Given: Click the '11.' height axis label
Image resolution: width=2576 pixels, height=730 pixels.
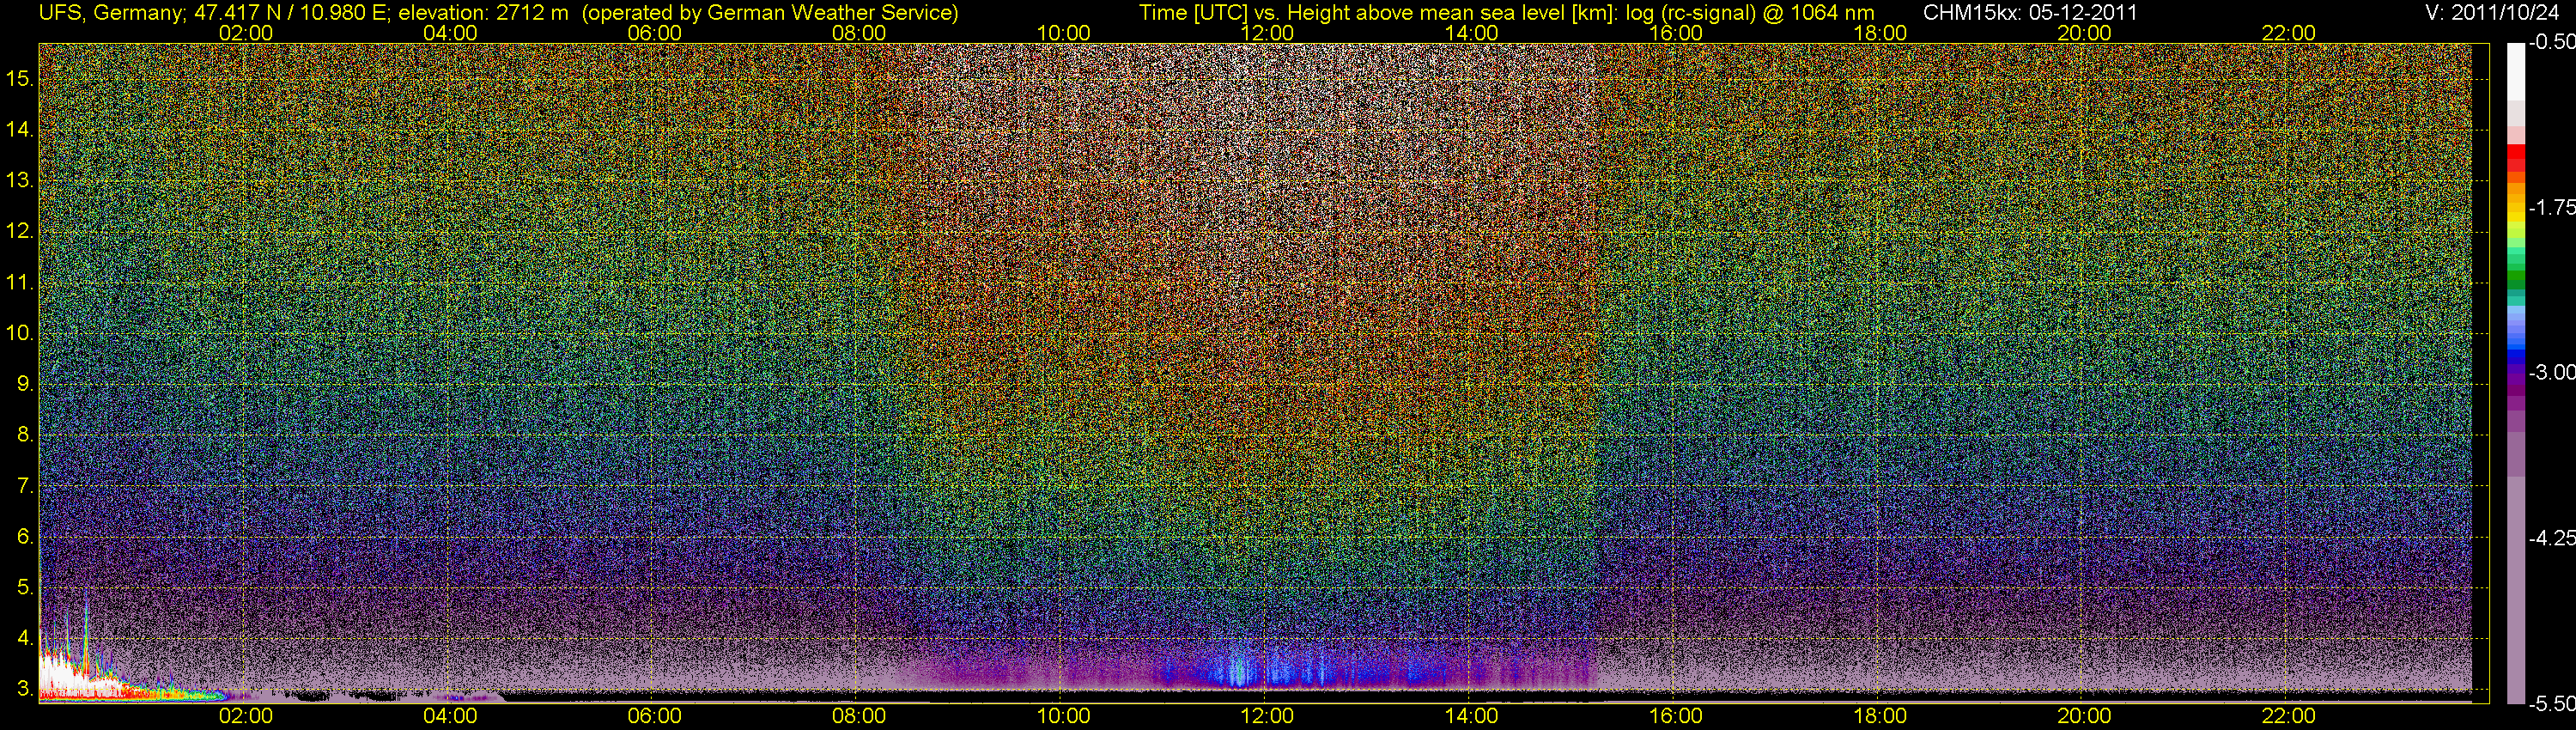Looking at the screenshot, I should coord(20,282).
